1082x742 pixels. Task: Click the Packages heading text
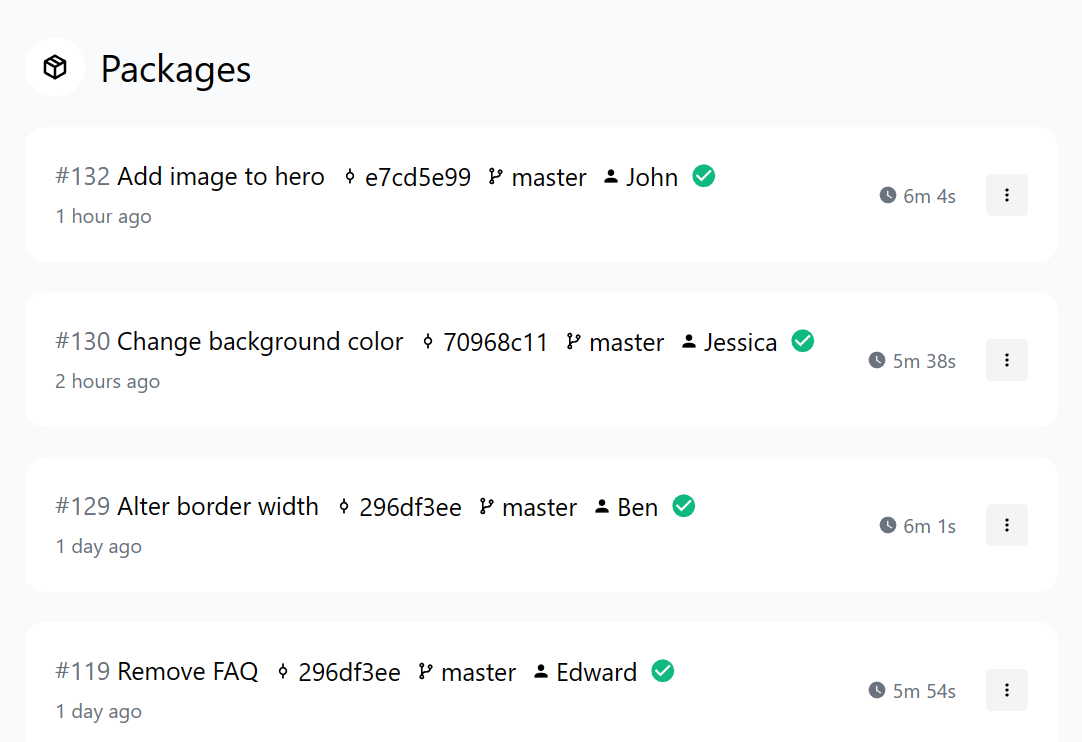click(x=176, y=69)
